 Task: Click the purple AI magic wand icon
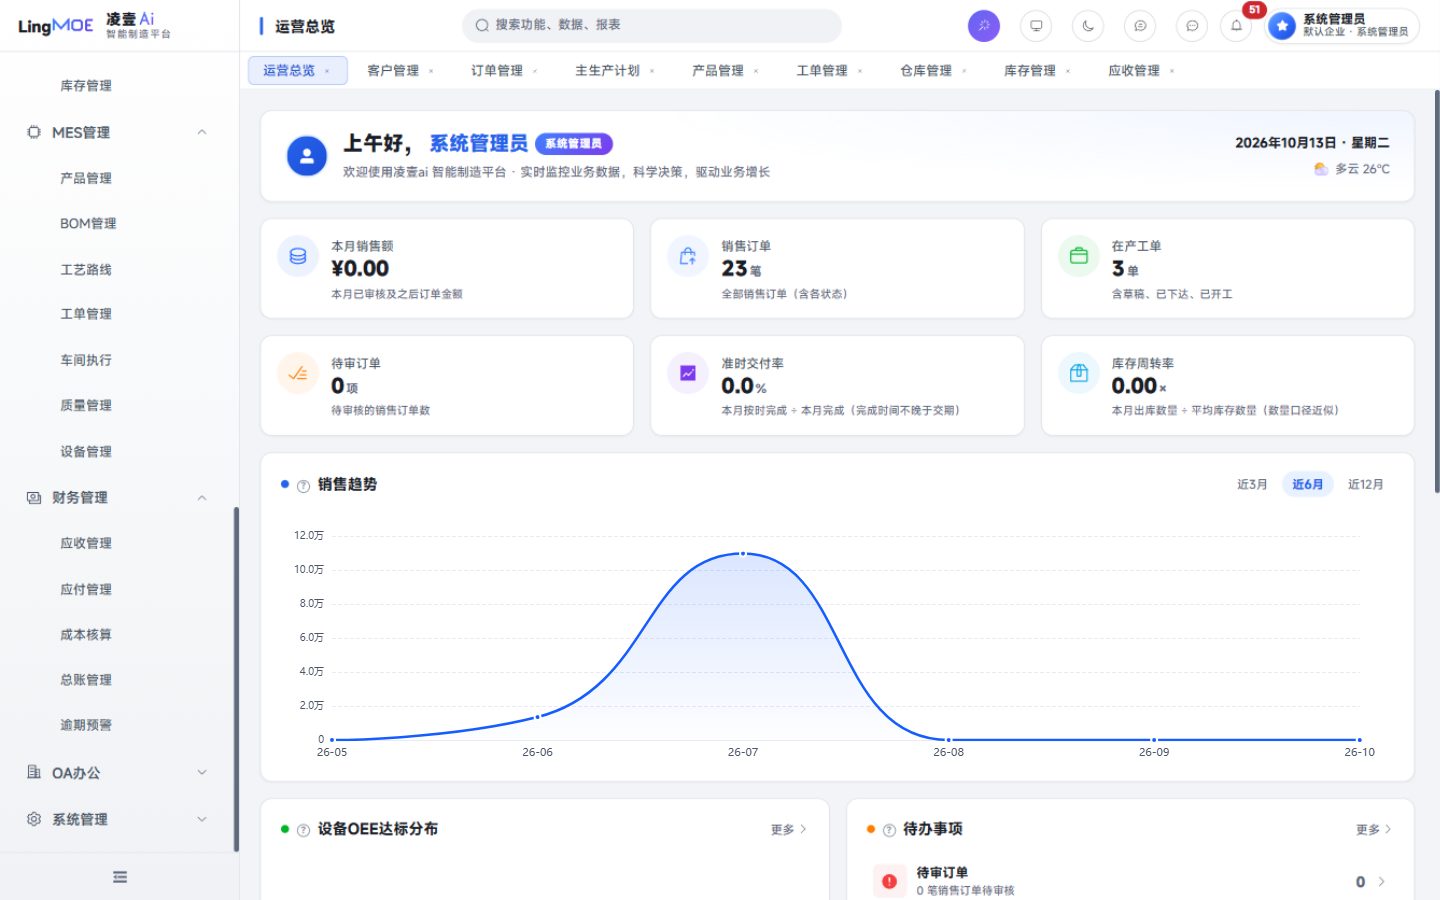pyautogui.click(x=984, y=26)
